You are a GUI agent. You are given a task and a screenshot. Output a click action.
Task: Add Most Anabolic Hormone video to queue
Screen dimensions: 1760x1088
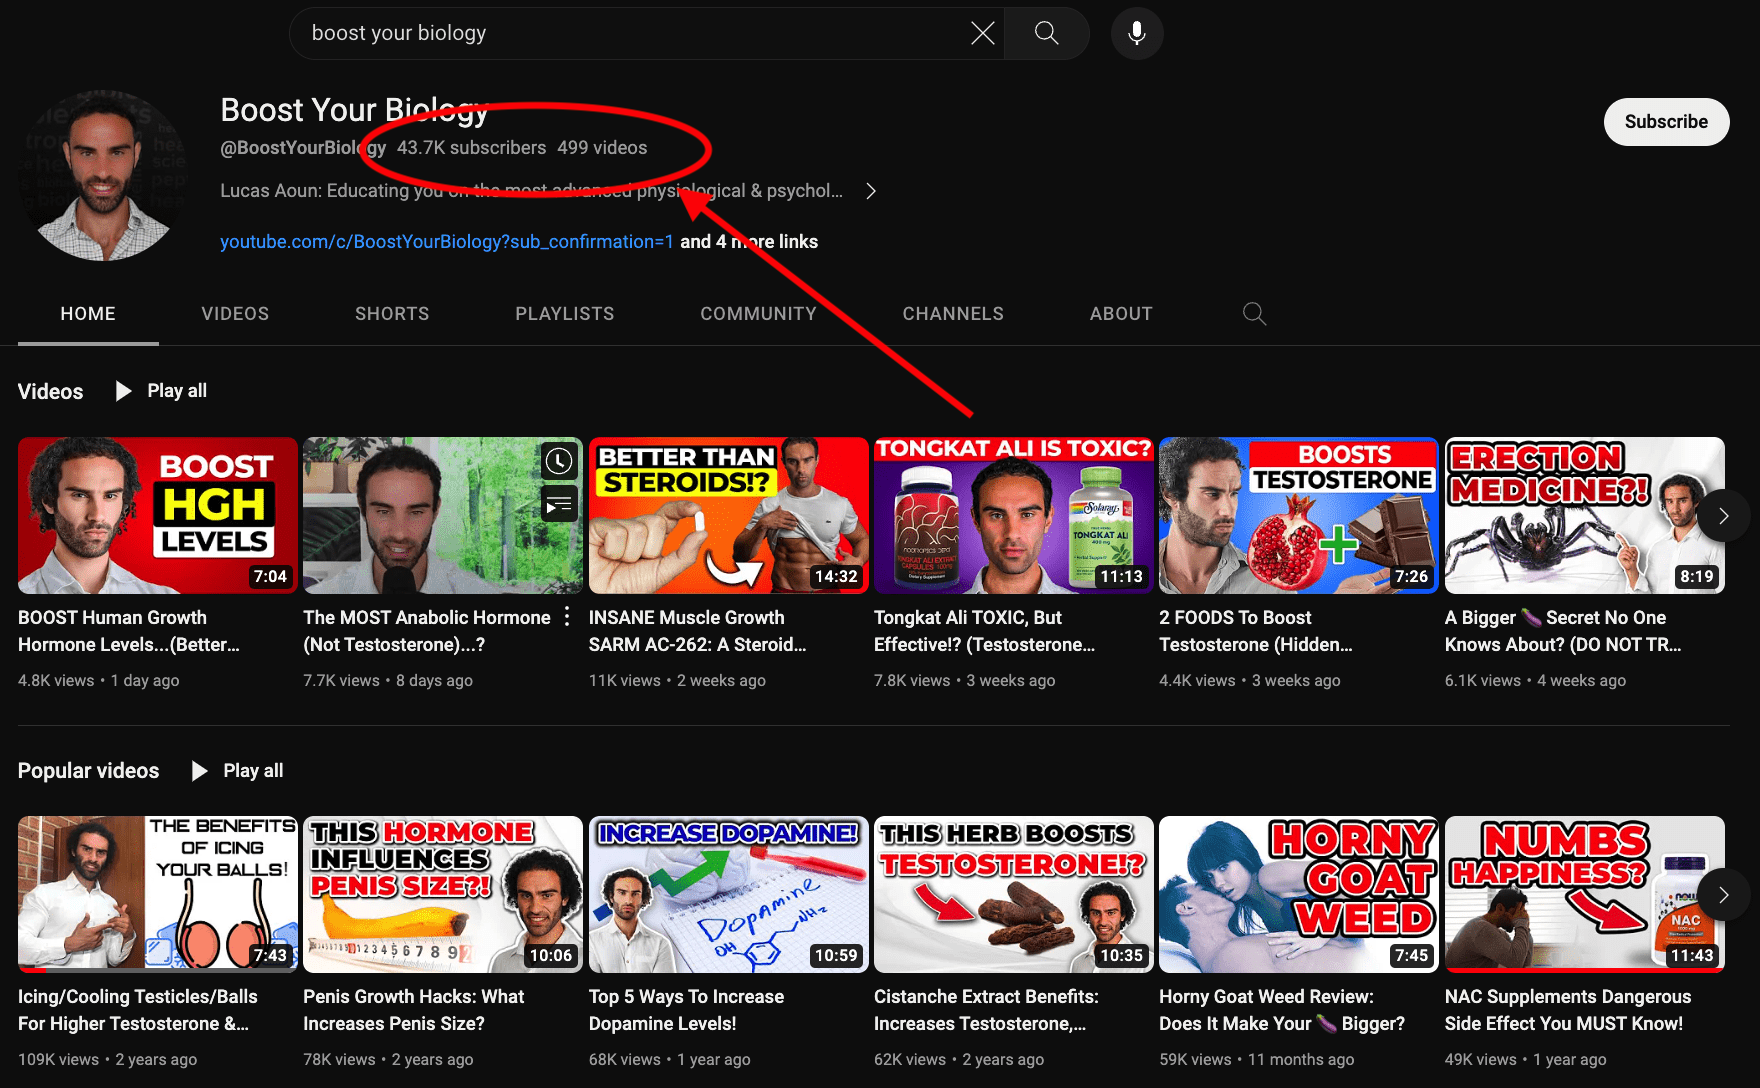[x=559, y=504]
